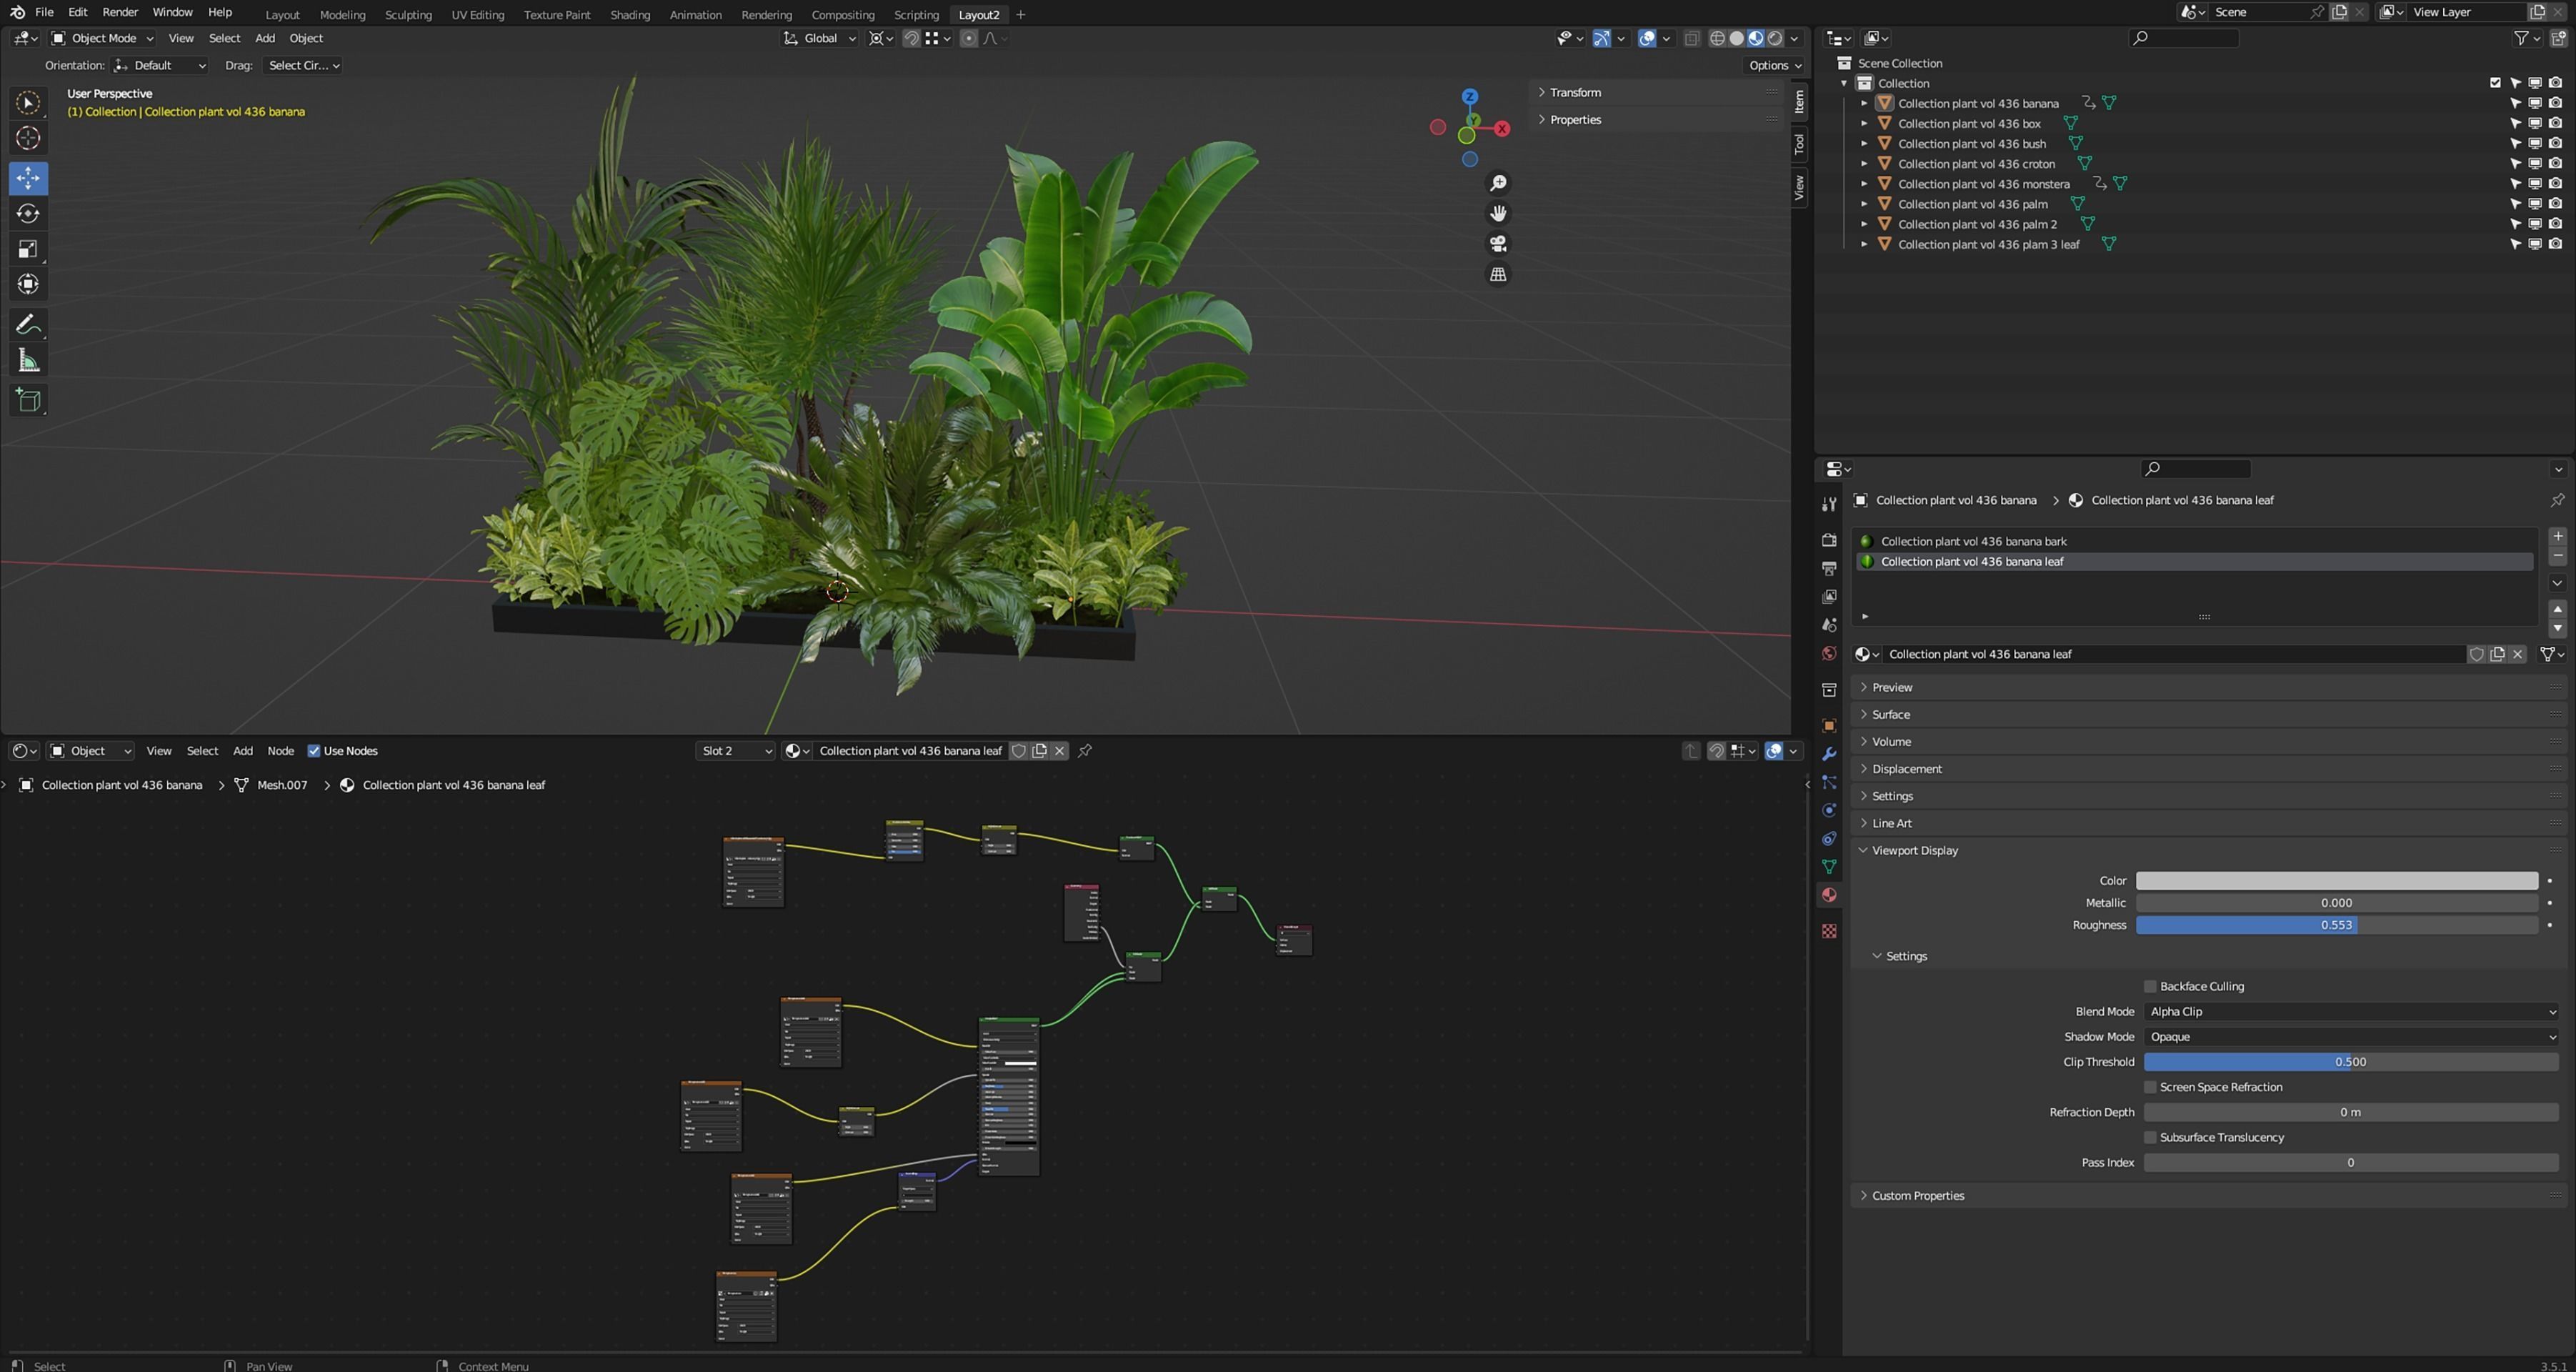Click the Global transform orientation button
Image resolution: width=2576 pixels, height=1372 pixels.
[x=820, y=38]
